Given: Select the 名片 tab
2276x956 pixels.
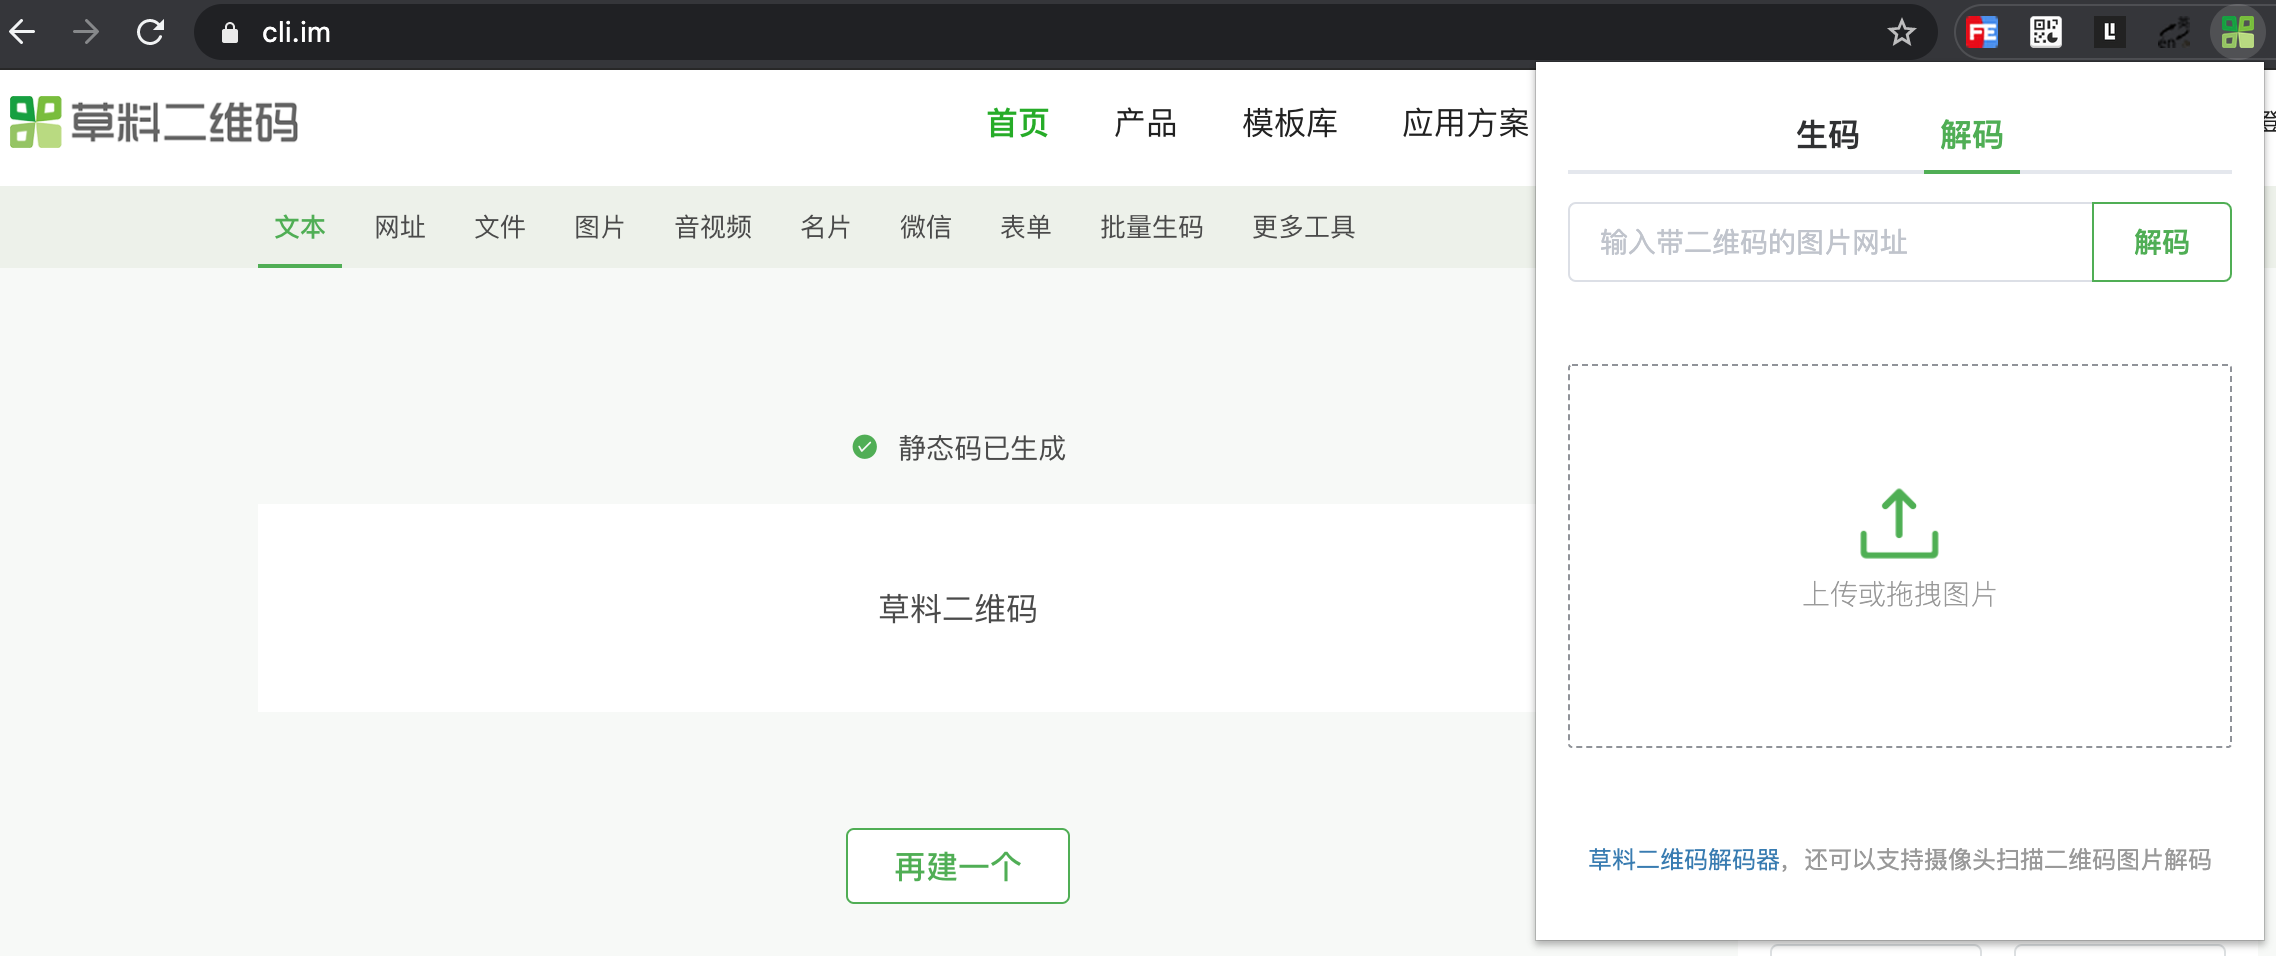Looking at the screenshot, I should 826,227.
